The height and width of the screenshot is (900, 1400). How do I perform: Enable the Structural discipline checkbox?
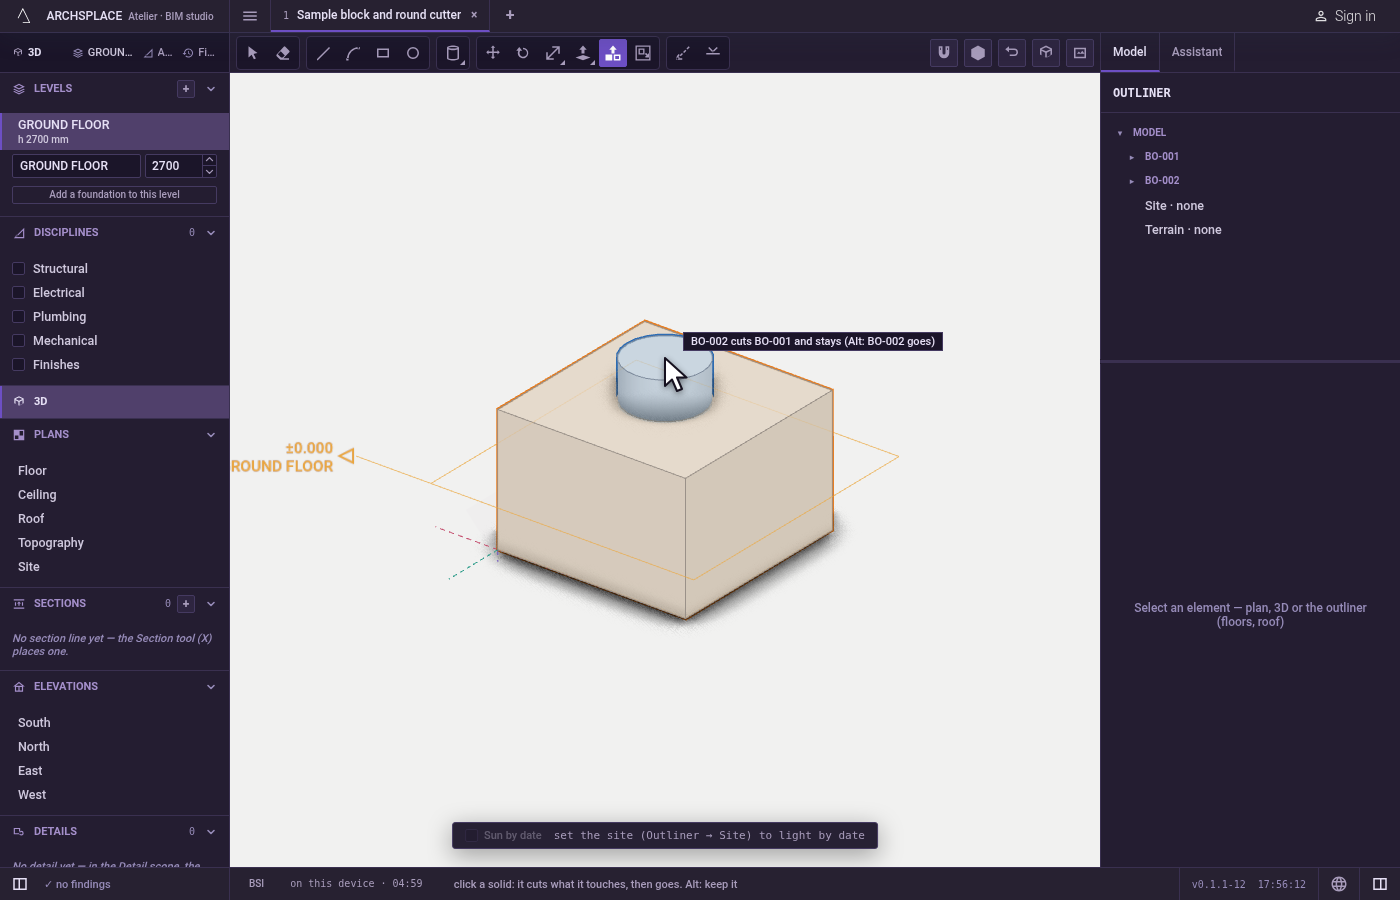tap(18, 268)
